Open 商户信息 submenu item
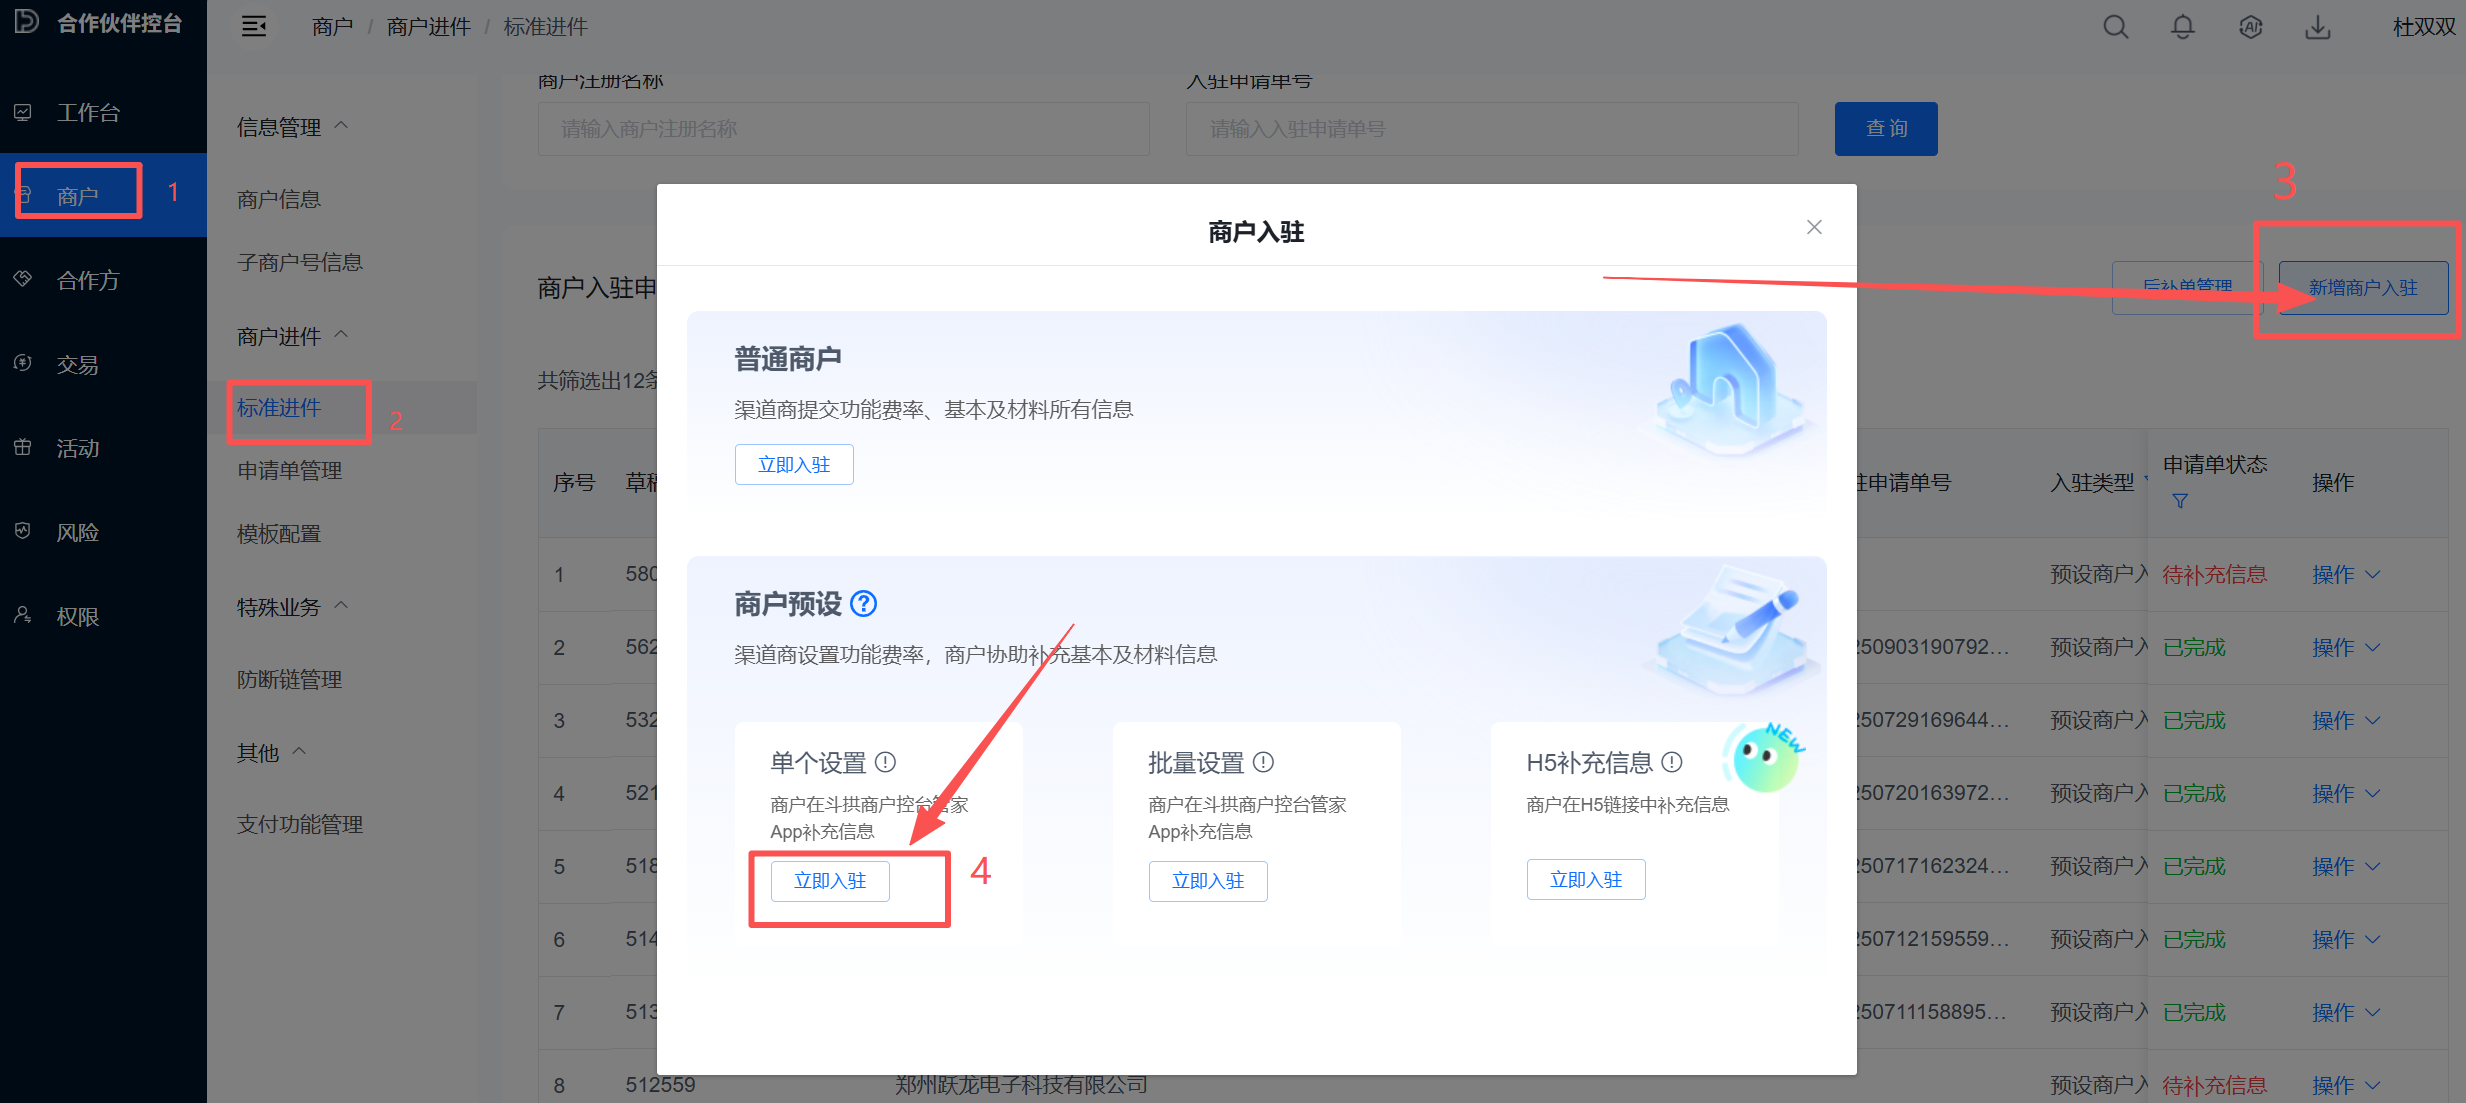 pos(279,199)
